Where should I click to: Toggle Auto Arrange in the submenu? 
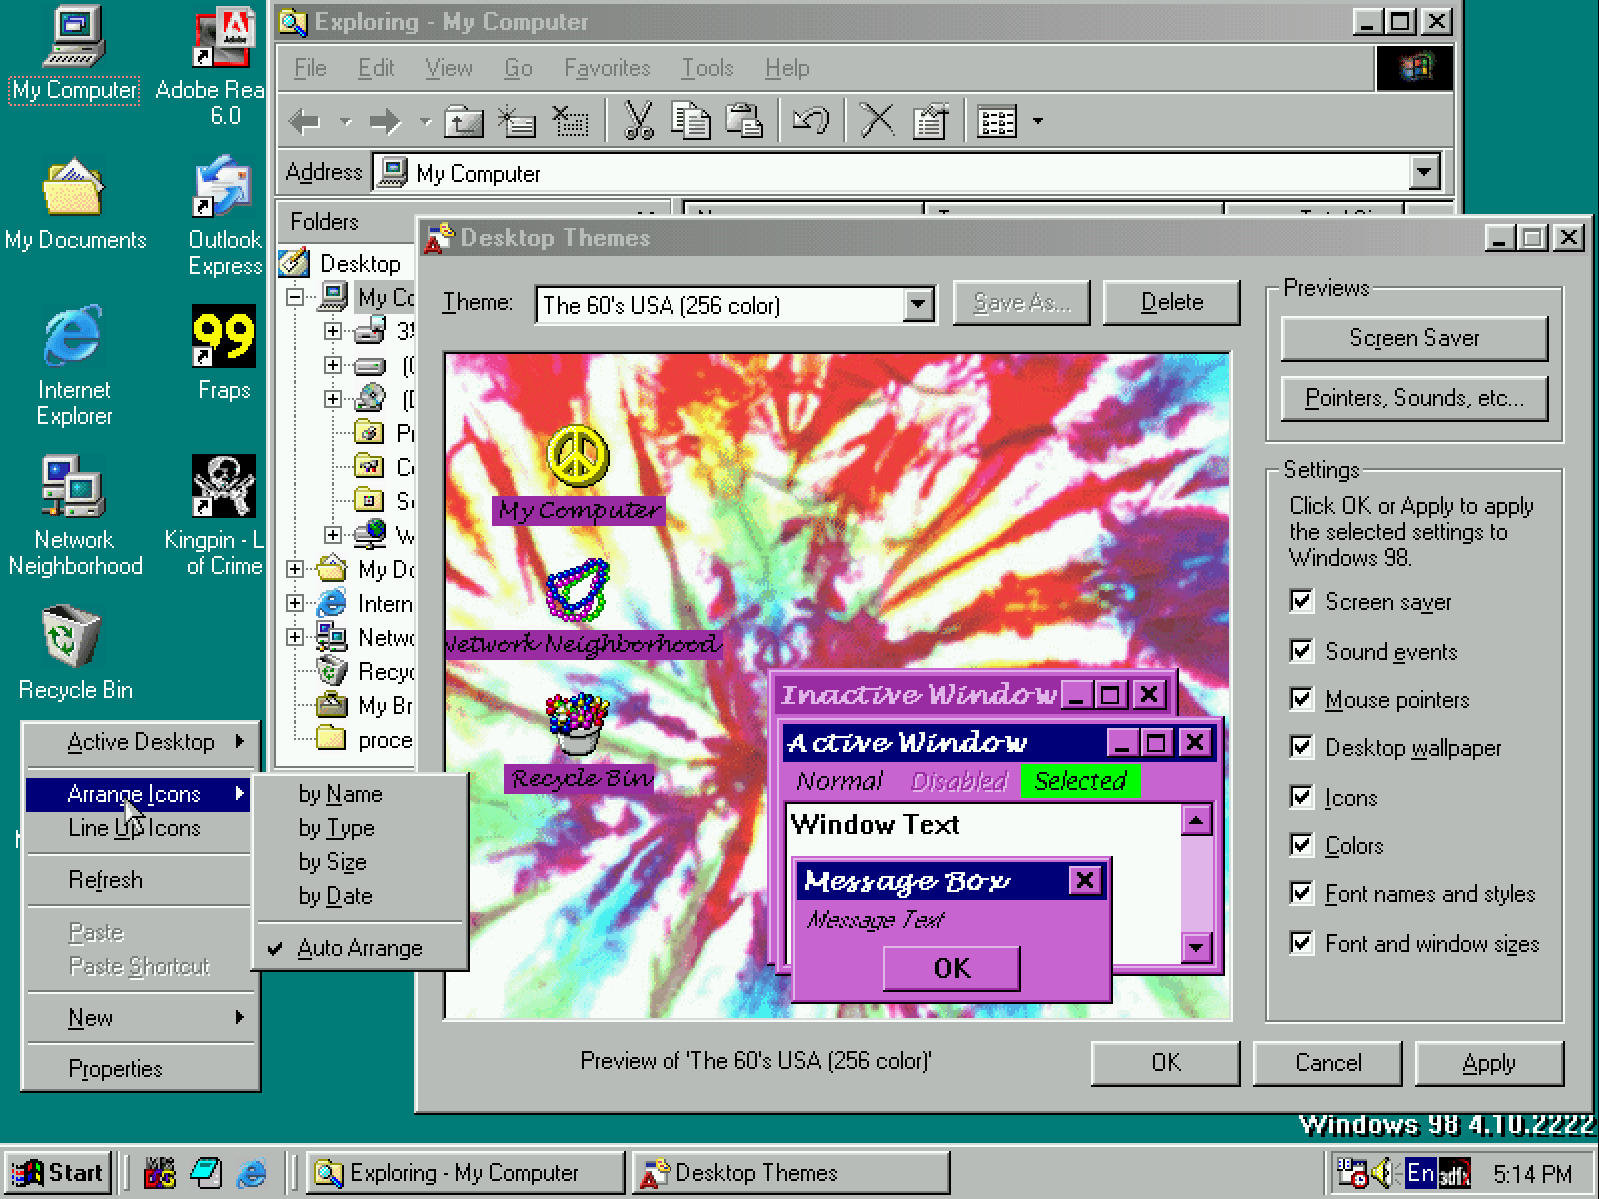coord(360,948)
